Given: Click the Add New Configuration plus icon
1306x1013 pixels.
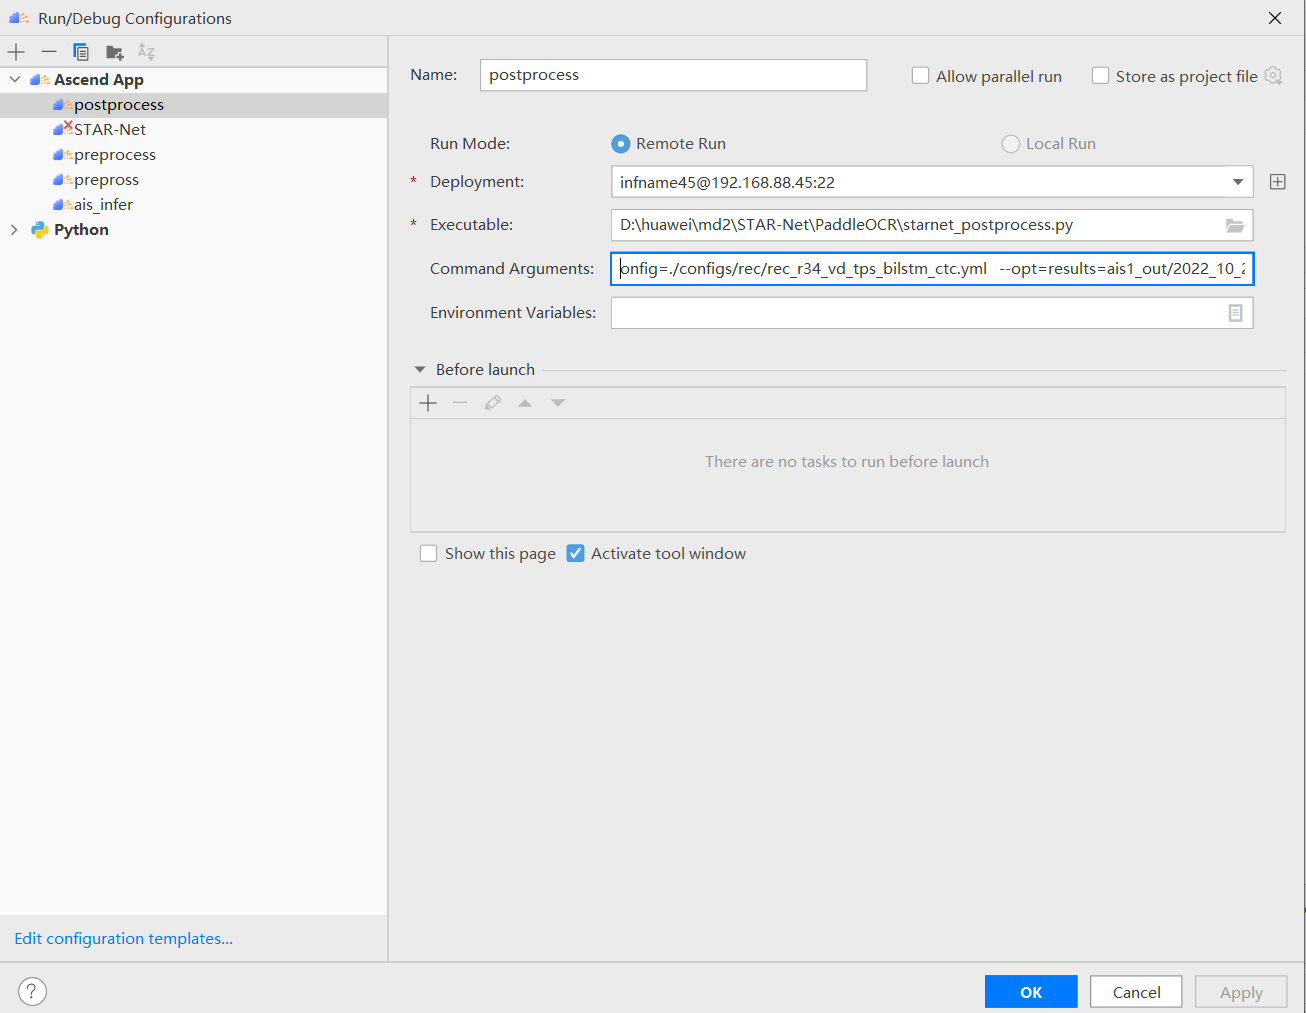Looking at the screenshot, I should pos(16,52).
